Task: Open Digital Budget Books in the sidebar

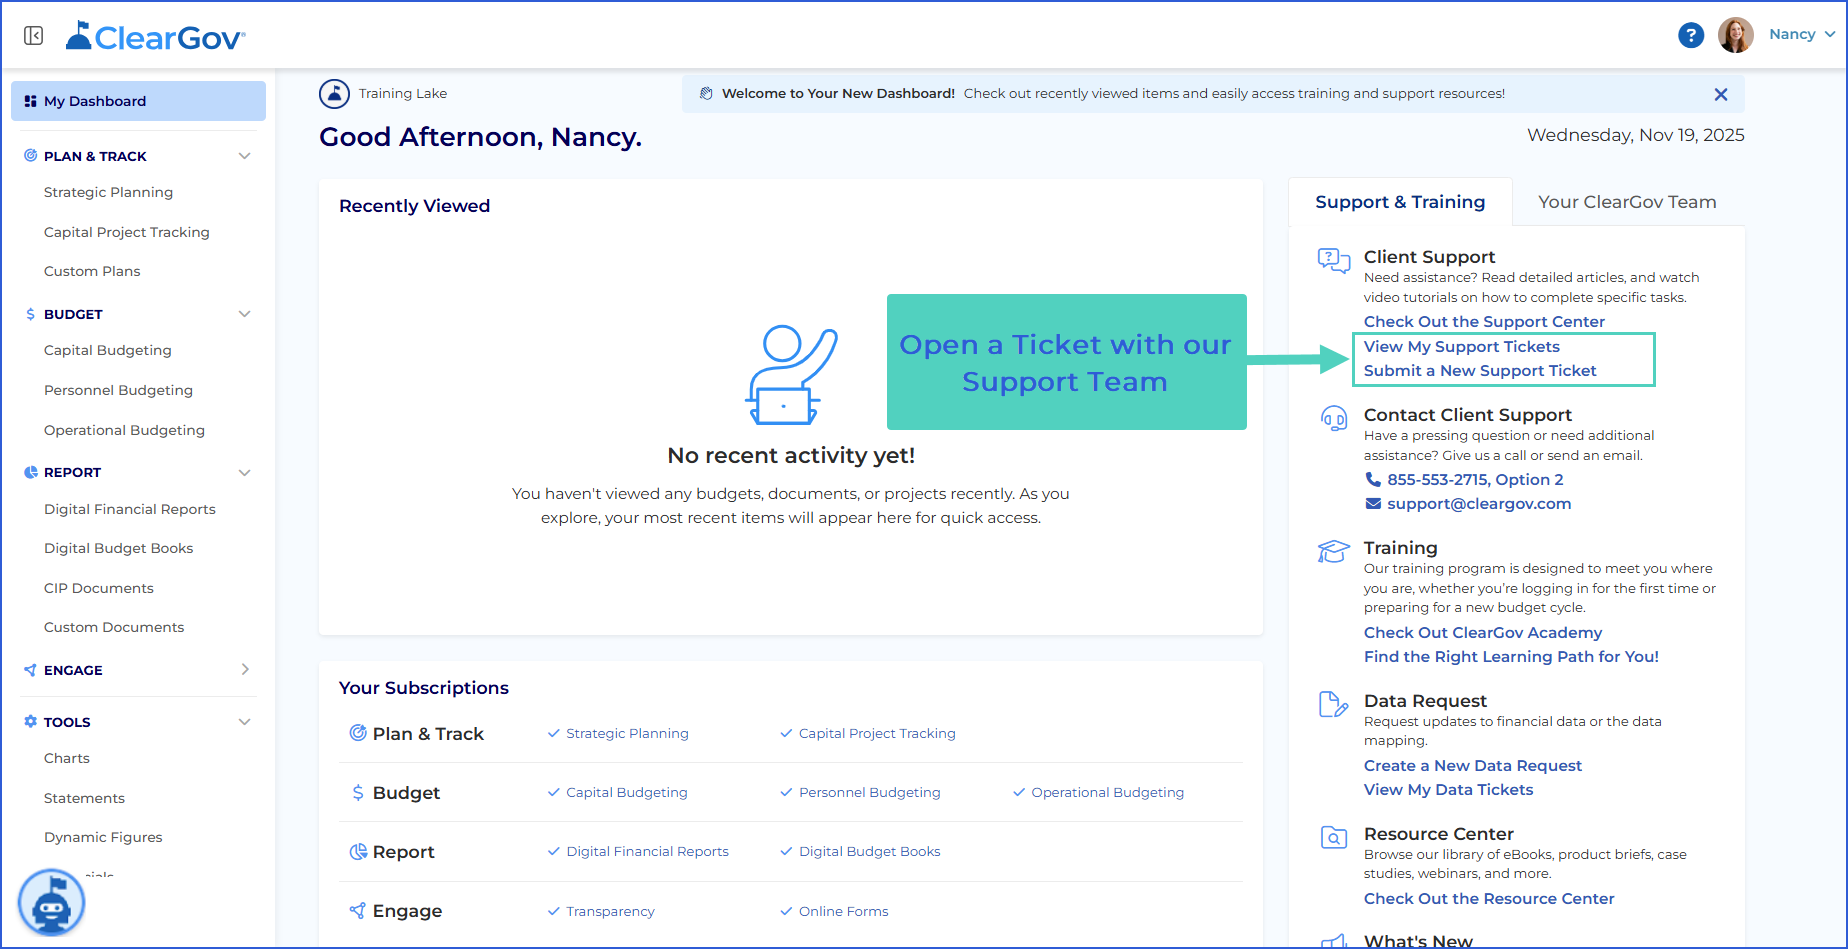Action: 119,548
